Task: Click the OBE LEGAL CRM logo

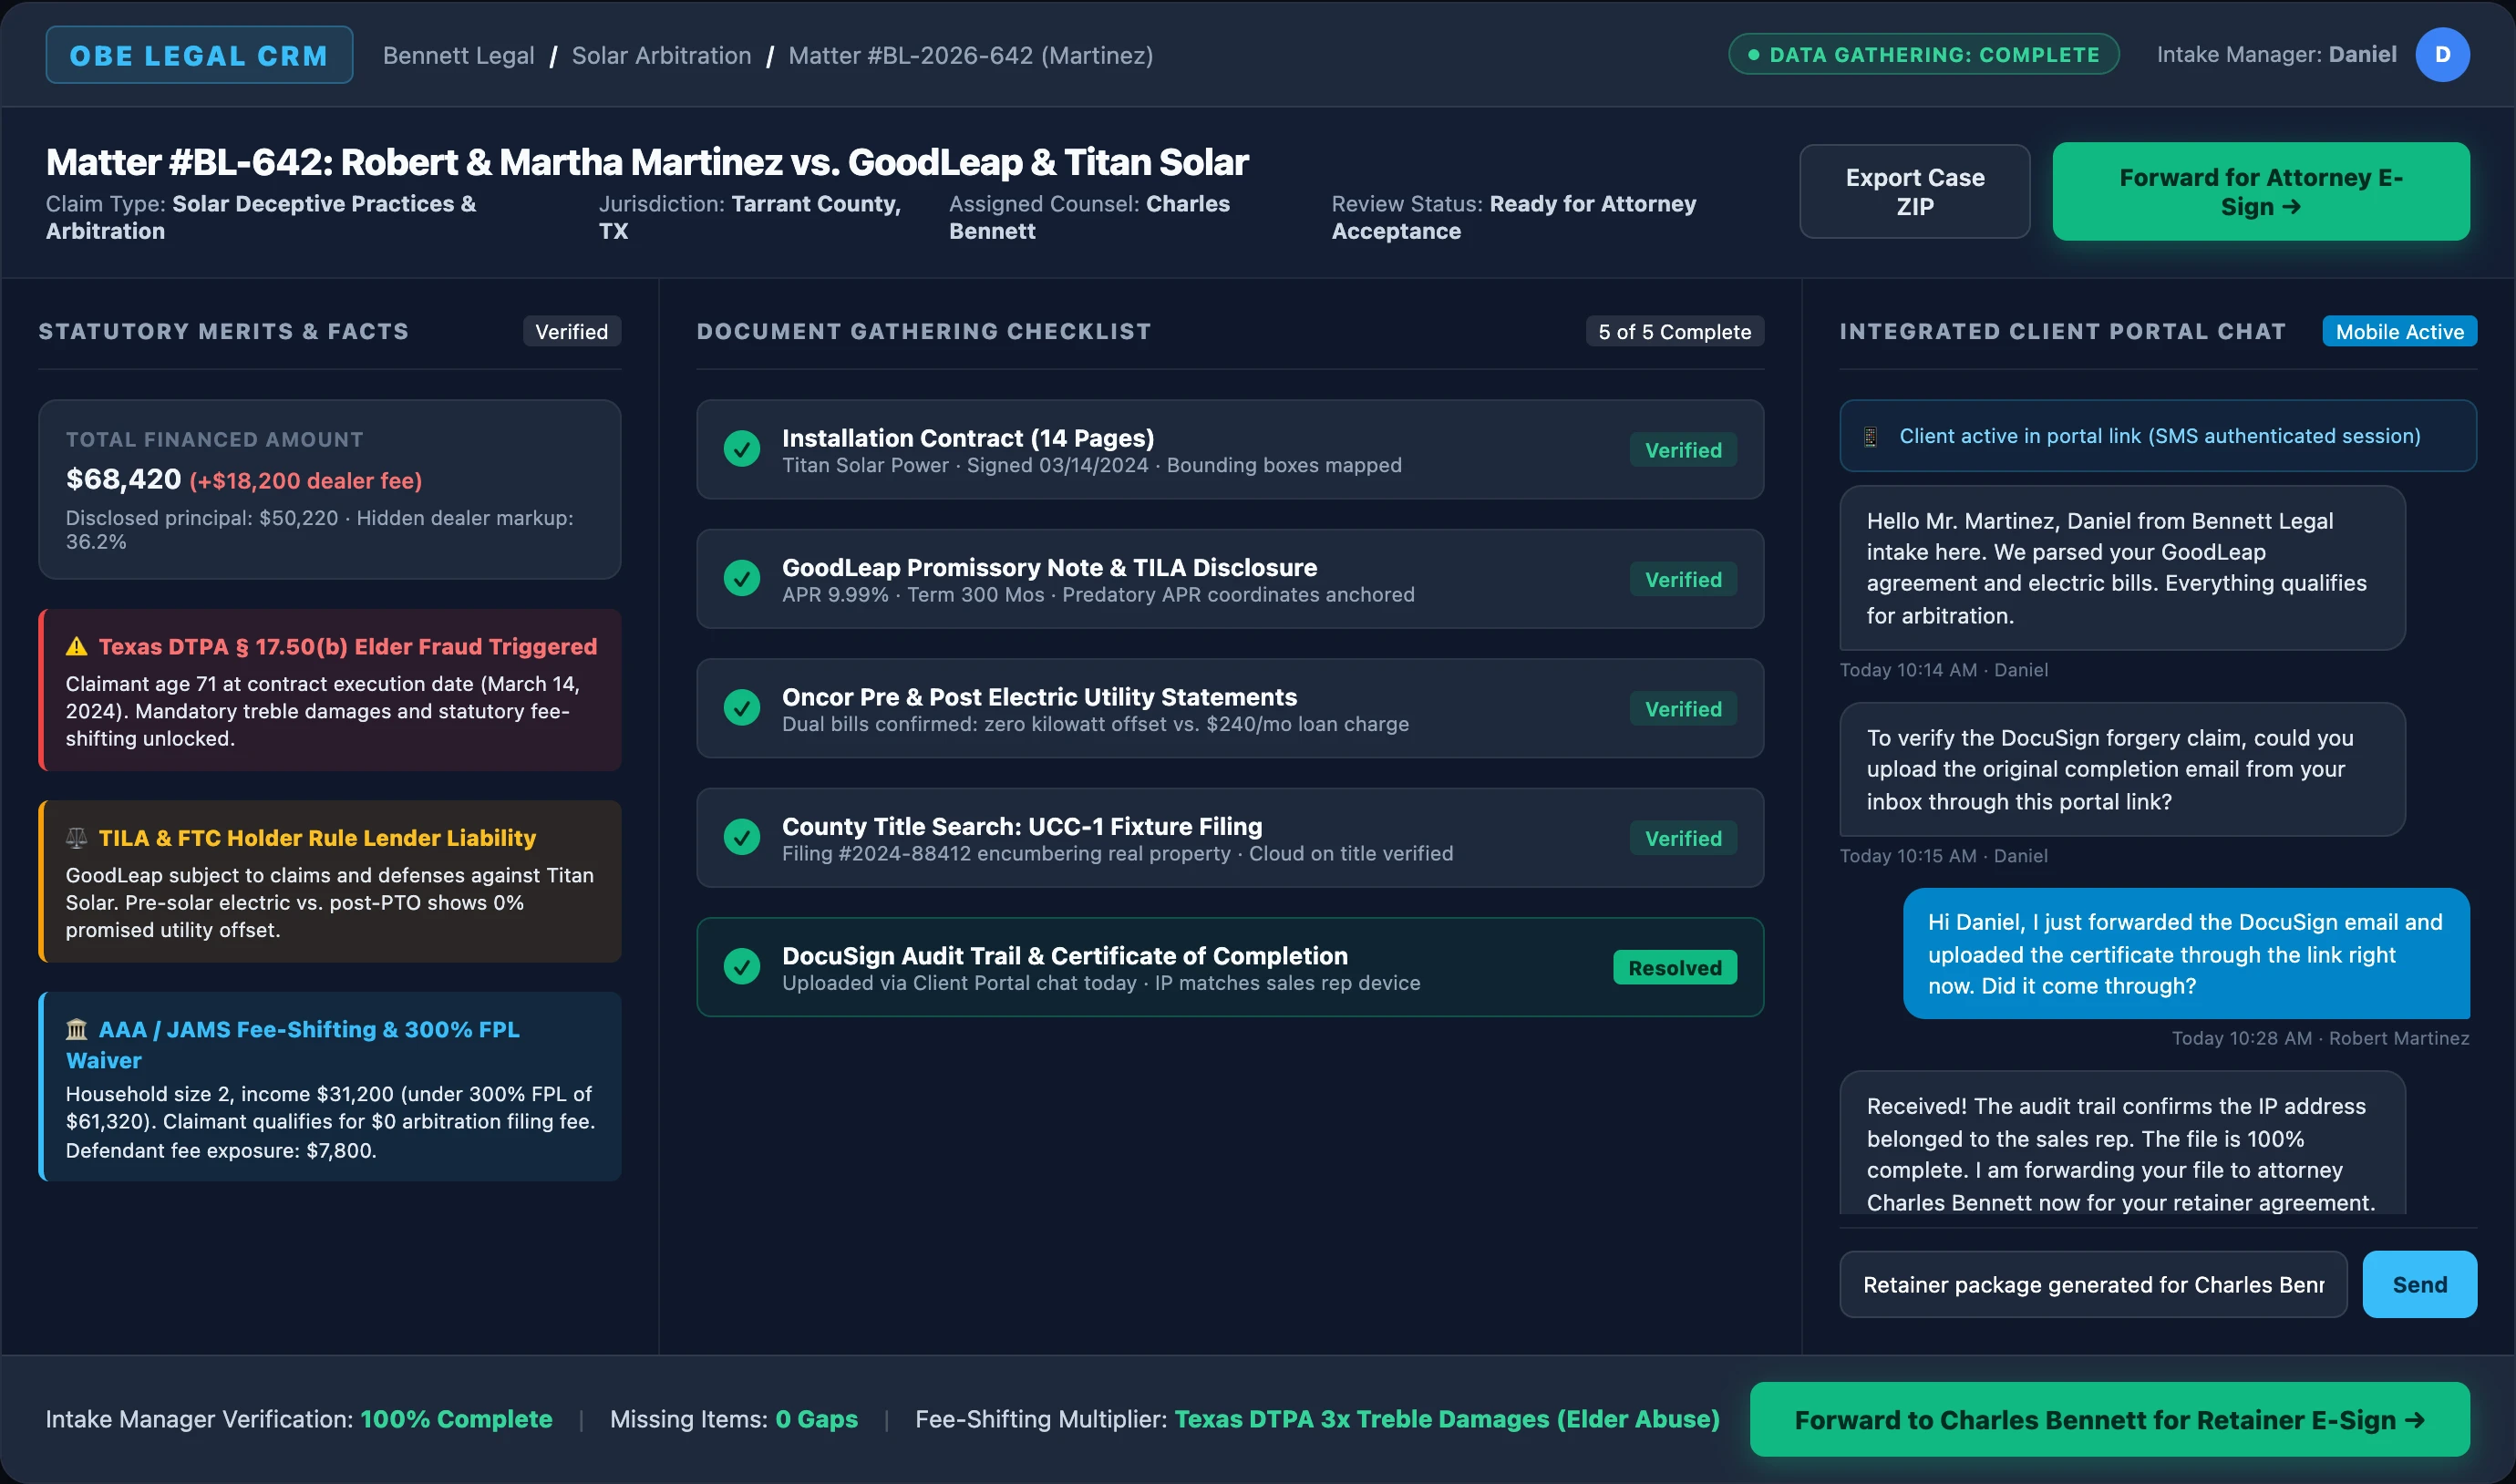Action: pyautogui.click(x=199, y=55)
